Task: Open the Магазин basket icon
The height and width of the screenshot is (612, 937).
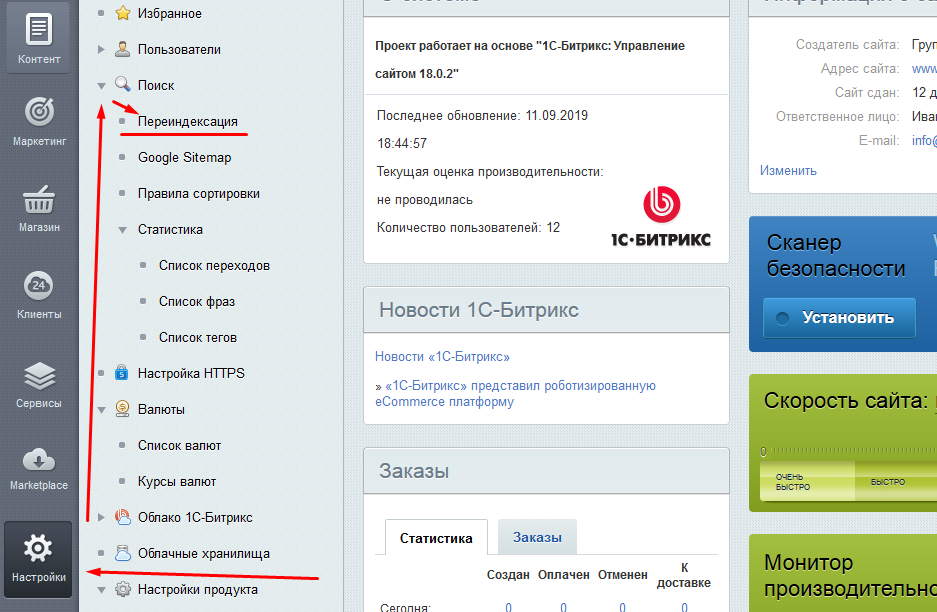Action: coord(39,199)
